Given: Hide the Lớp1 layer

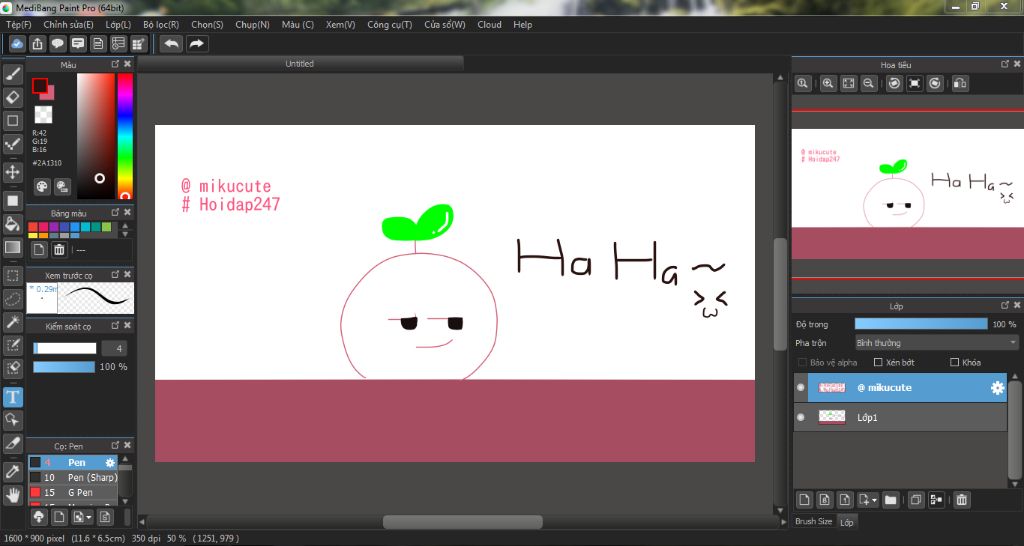Looking at the screenshot, I should point(801,417).
